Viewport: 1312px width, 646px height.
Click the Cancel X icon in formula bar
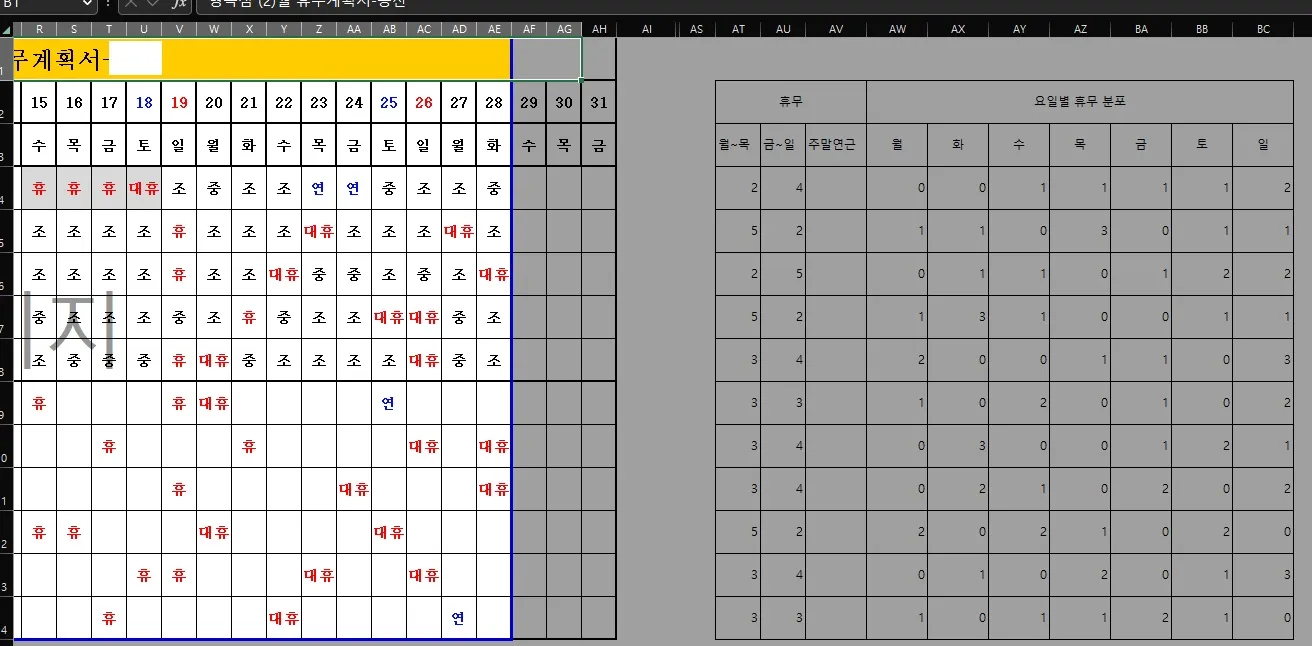[x=133, y=4]
